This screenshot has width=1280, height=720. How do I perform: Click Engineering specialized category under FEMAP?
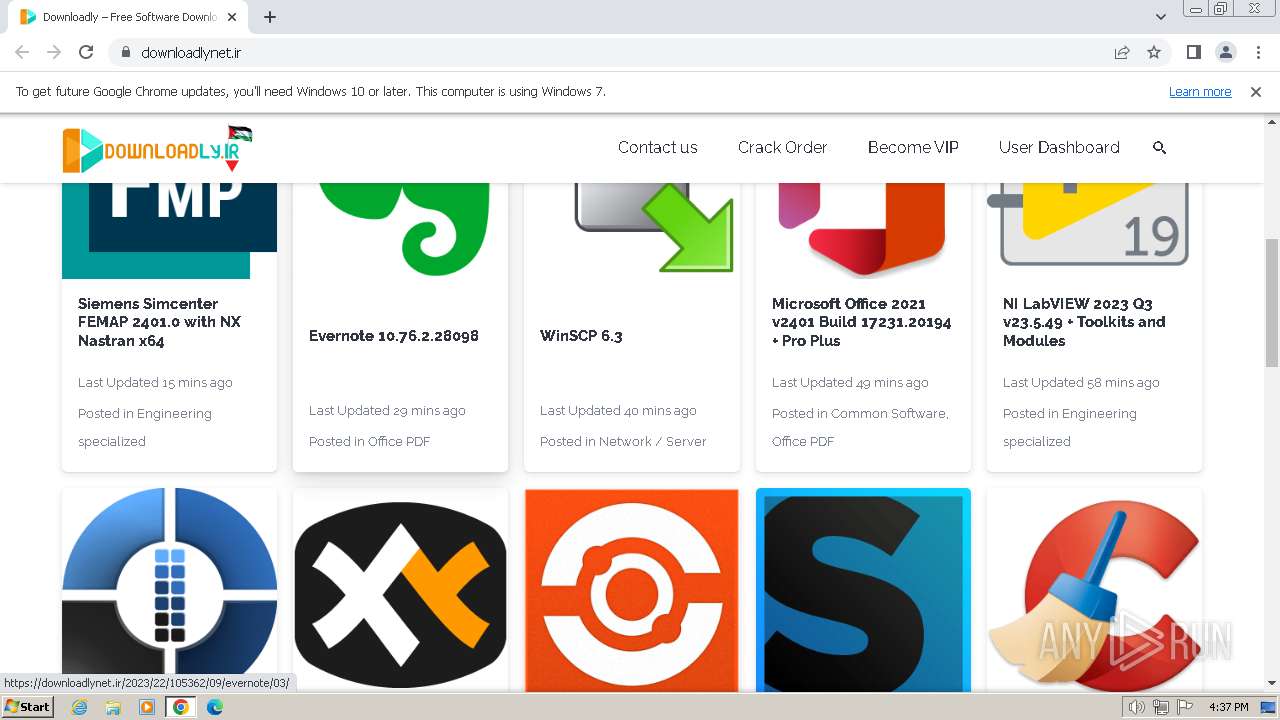tap(145, 427)
